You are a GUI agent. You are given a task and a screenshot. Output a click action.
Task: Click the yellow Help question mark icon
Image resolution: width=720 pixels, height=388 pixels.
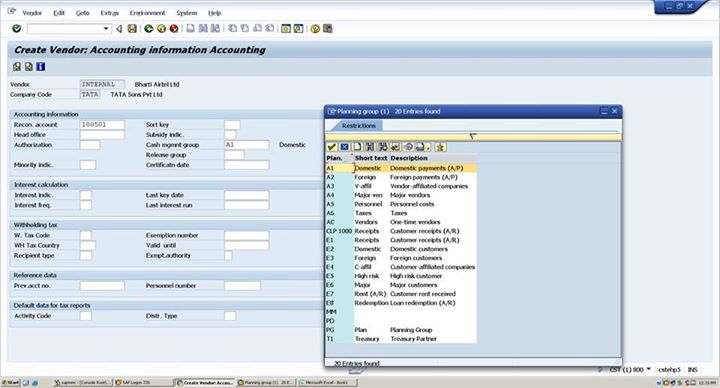tap(315, 28)
